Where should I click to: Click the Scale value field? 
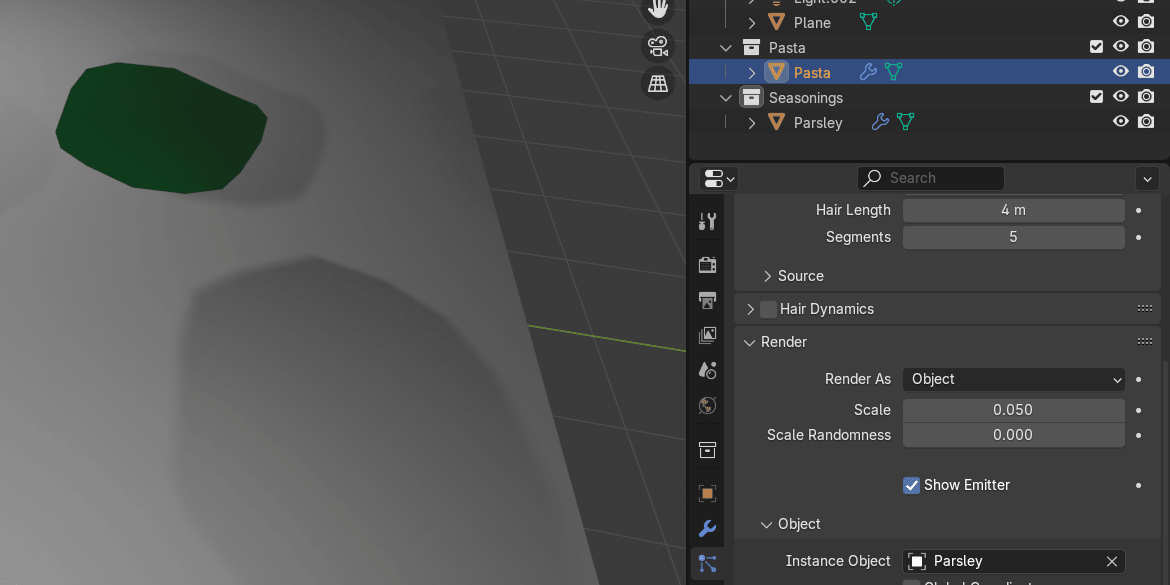pos(1014,410)
